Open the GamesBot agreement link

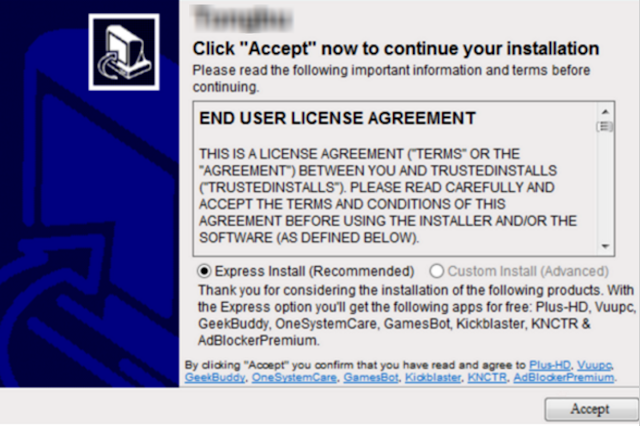click(371, 377)
